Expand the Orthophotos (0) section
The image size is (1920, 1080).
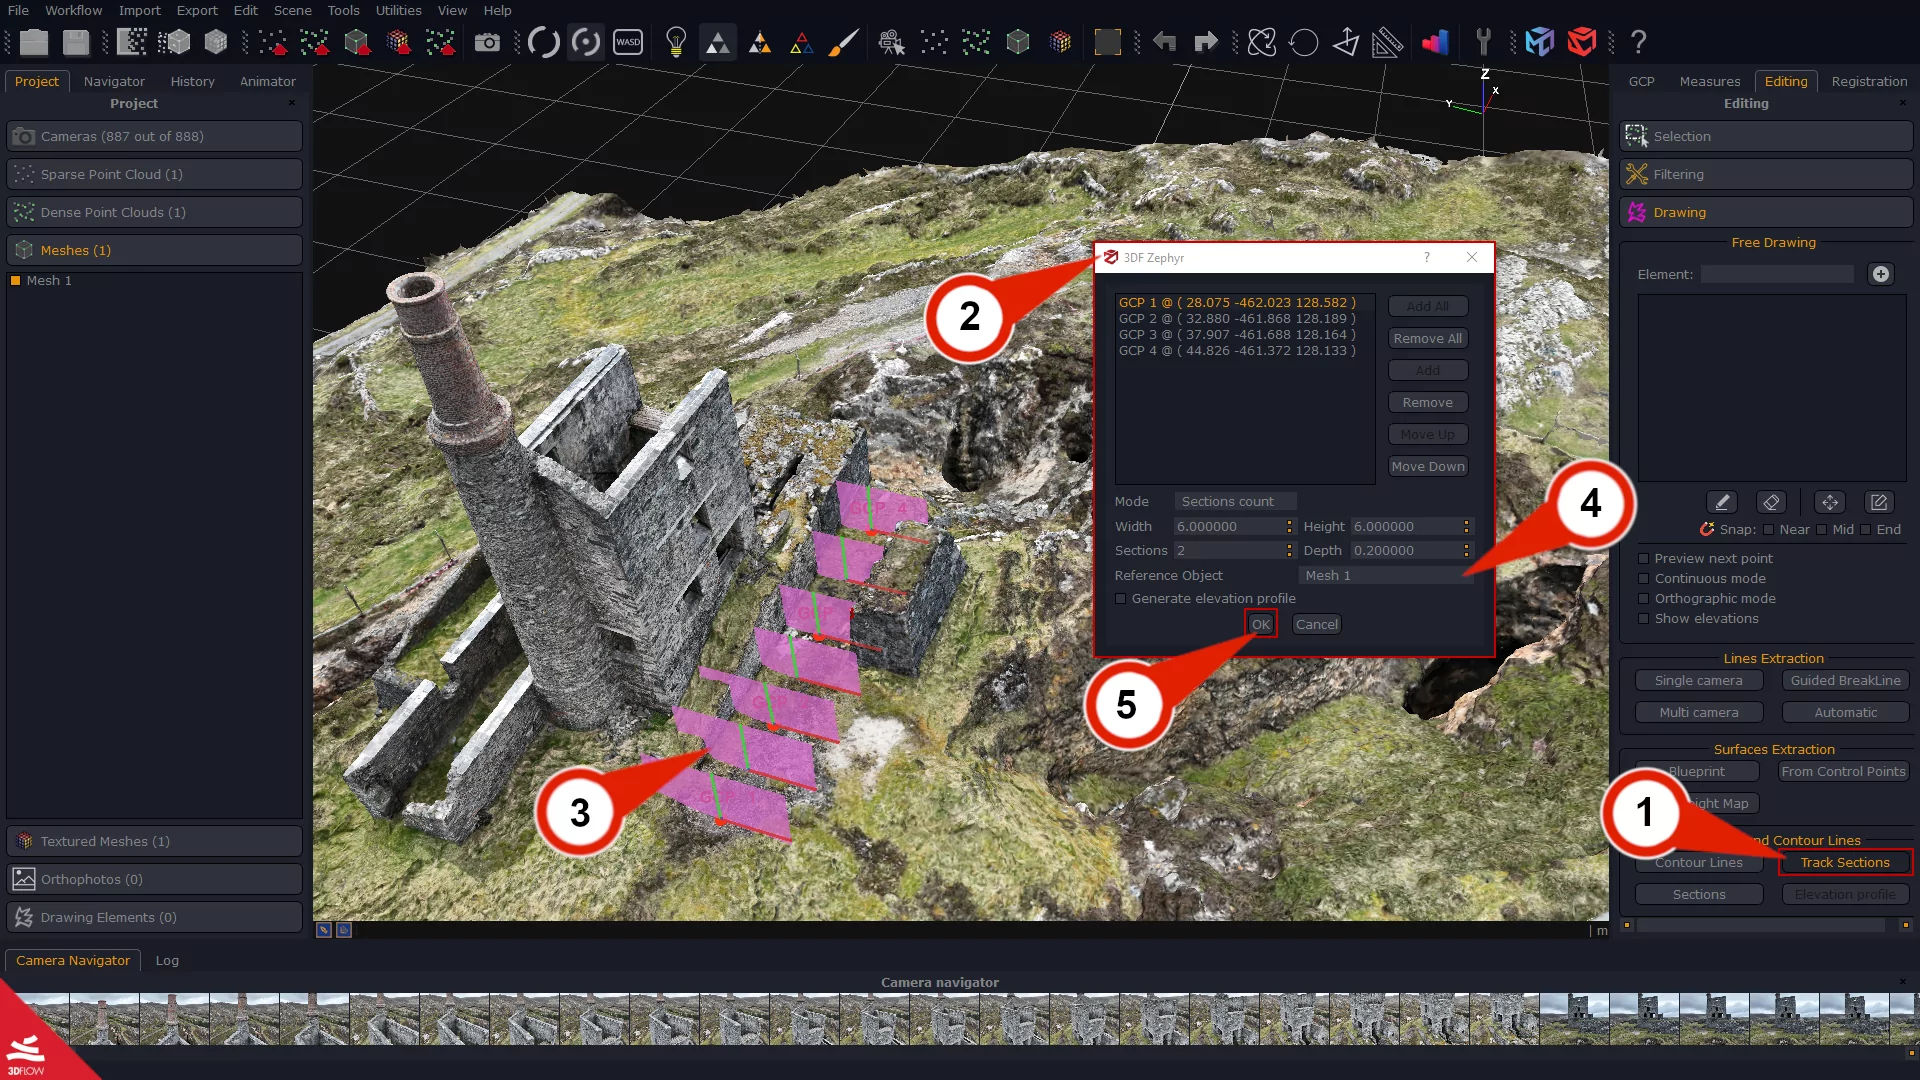(x=155, y=879)
